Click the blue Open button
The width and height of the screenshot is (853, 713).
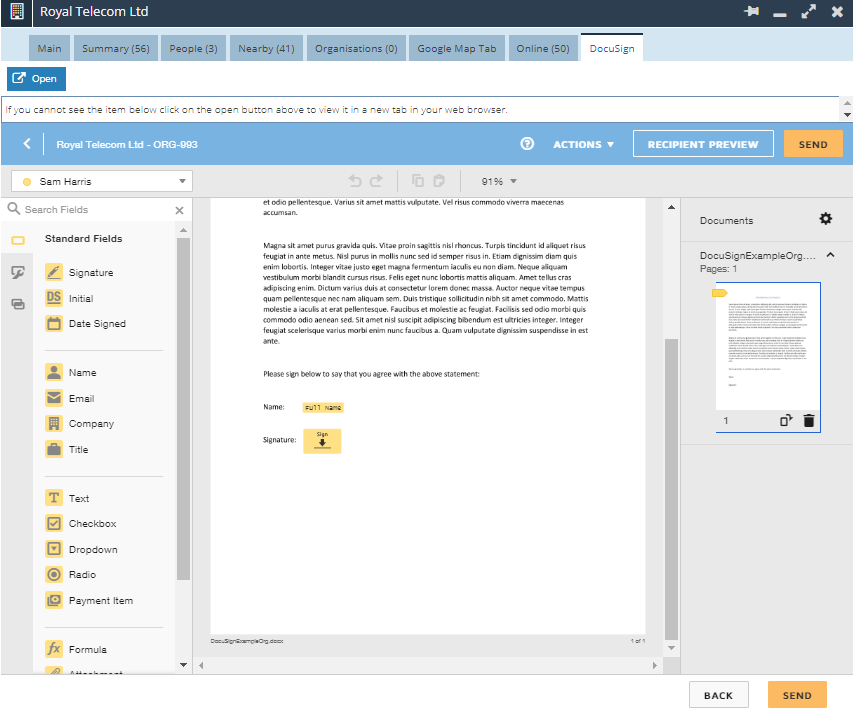[36, 79]
